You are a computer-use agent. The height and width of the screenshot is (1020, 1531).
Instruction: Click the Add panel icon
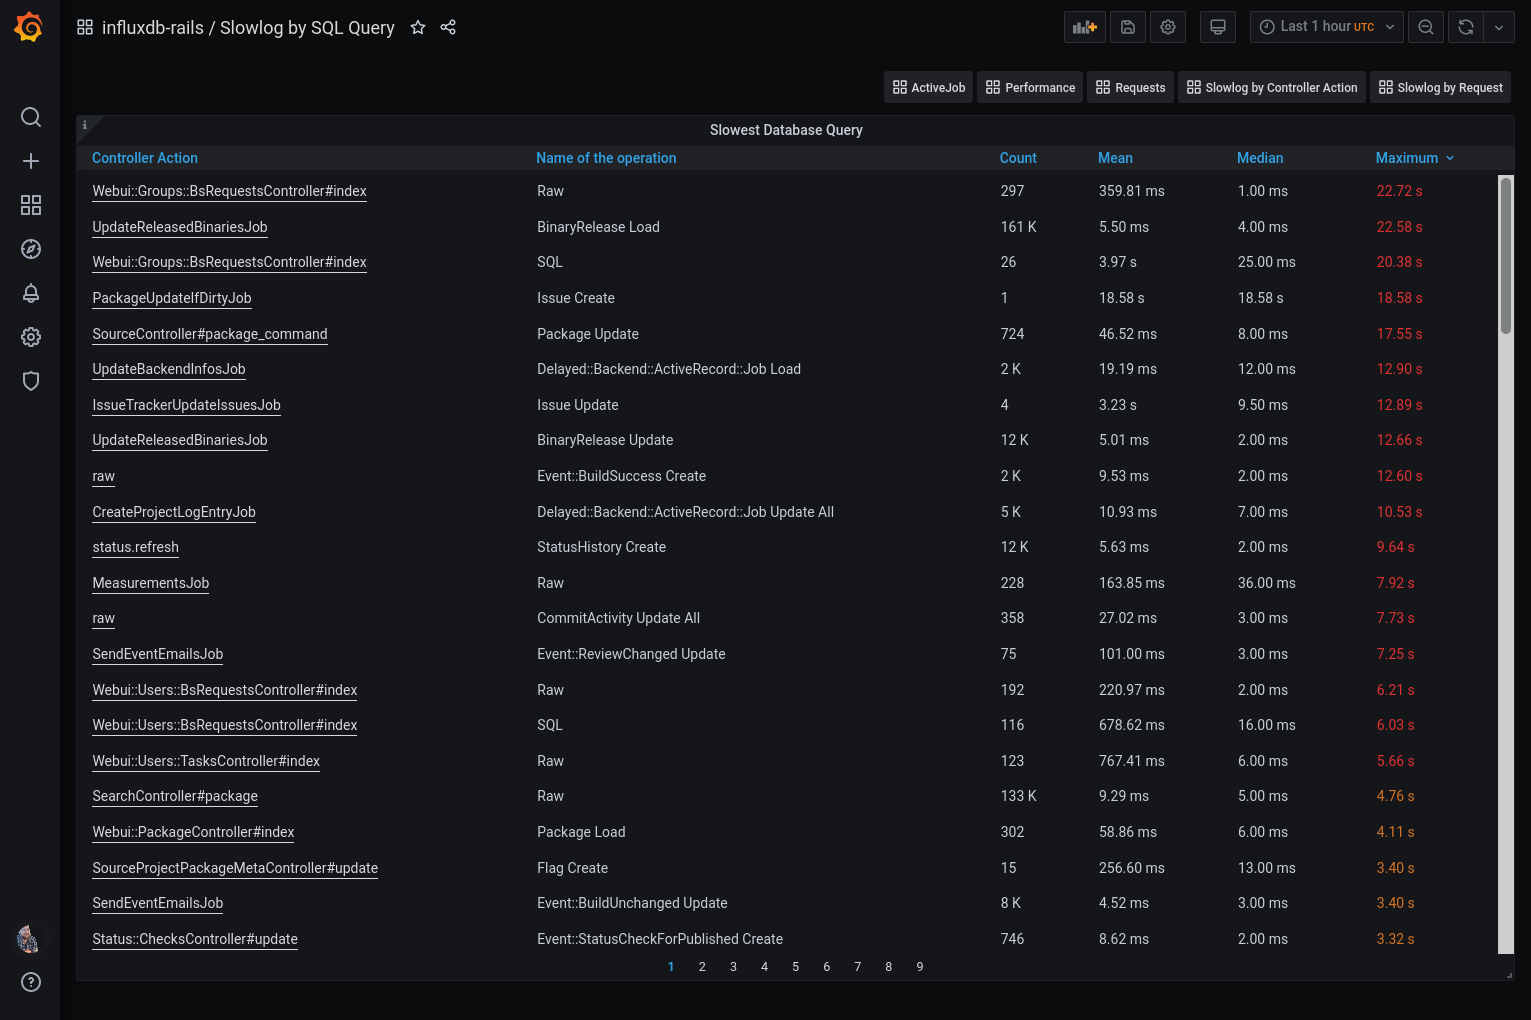(x=1085, y=27)
